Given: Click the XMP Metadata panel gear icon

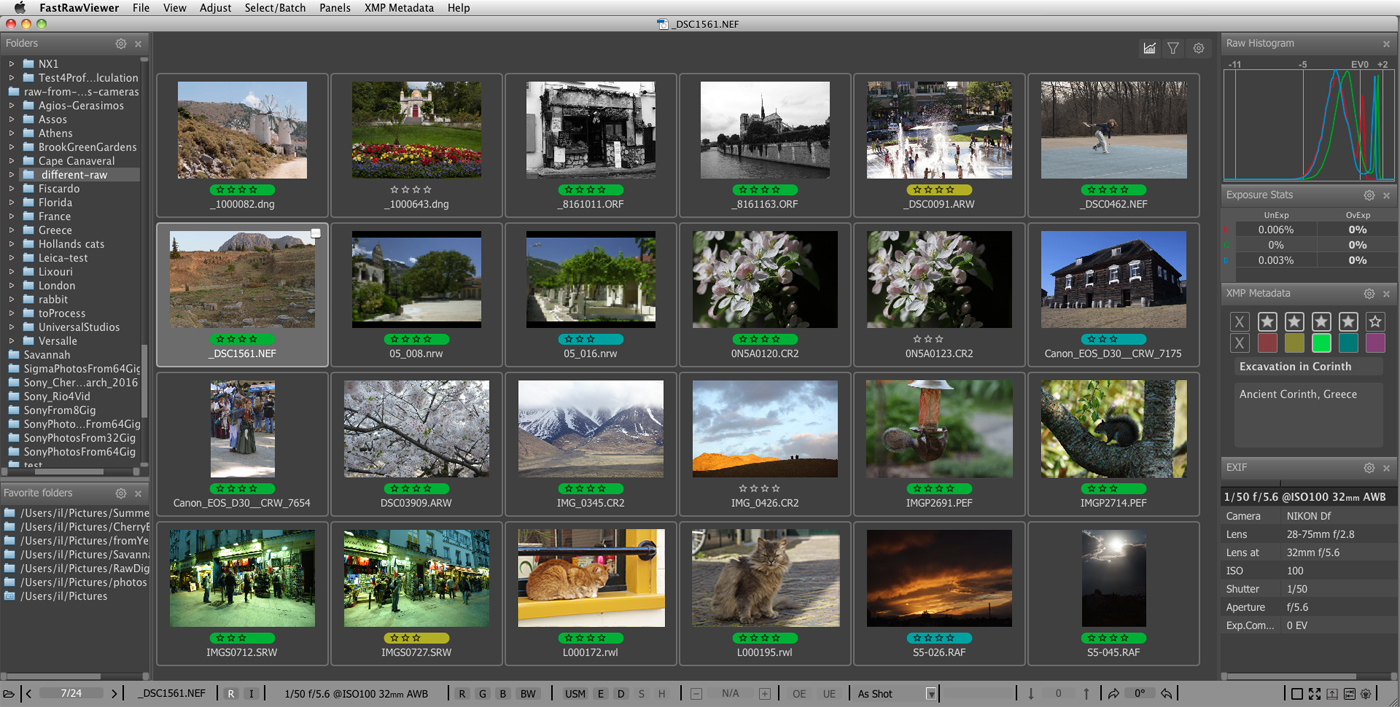Looking at the screenshot, I should tap(1369, 293).
